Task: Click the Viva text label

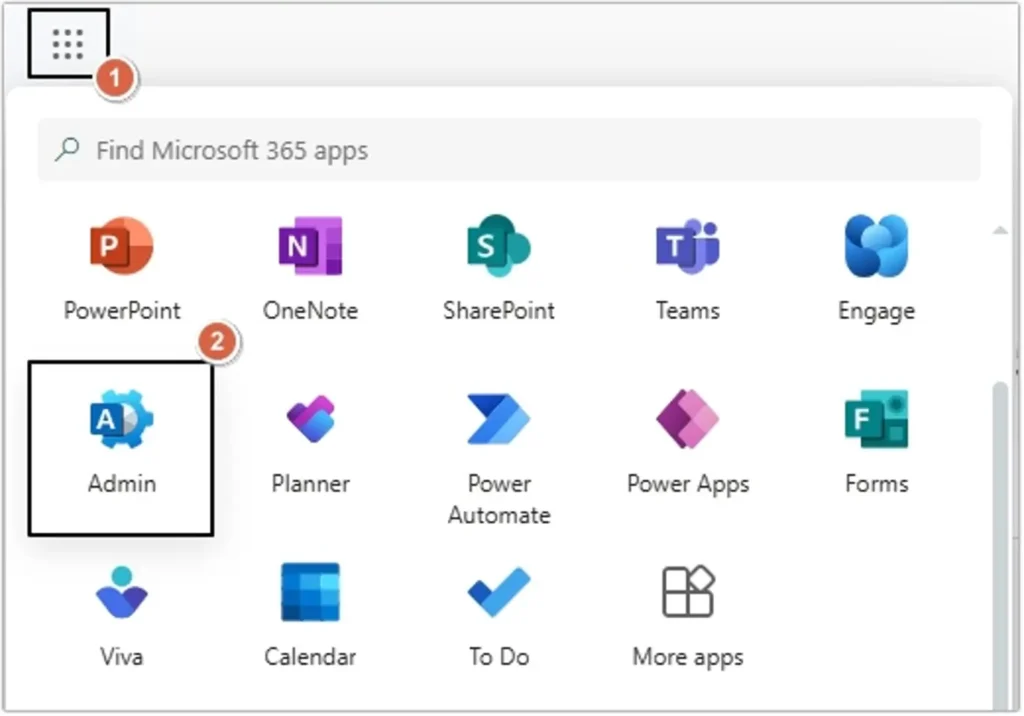Action: pos(121,657)
